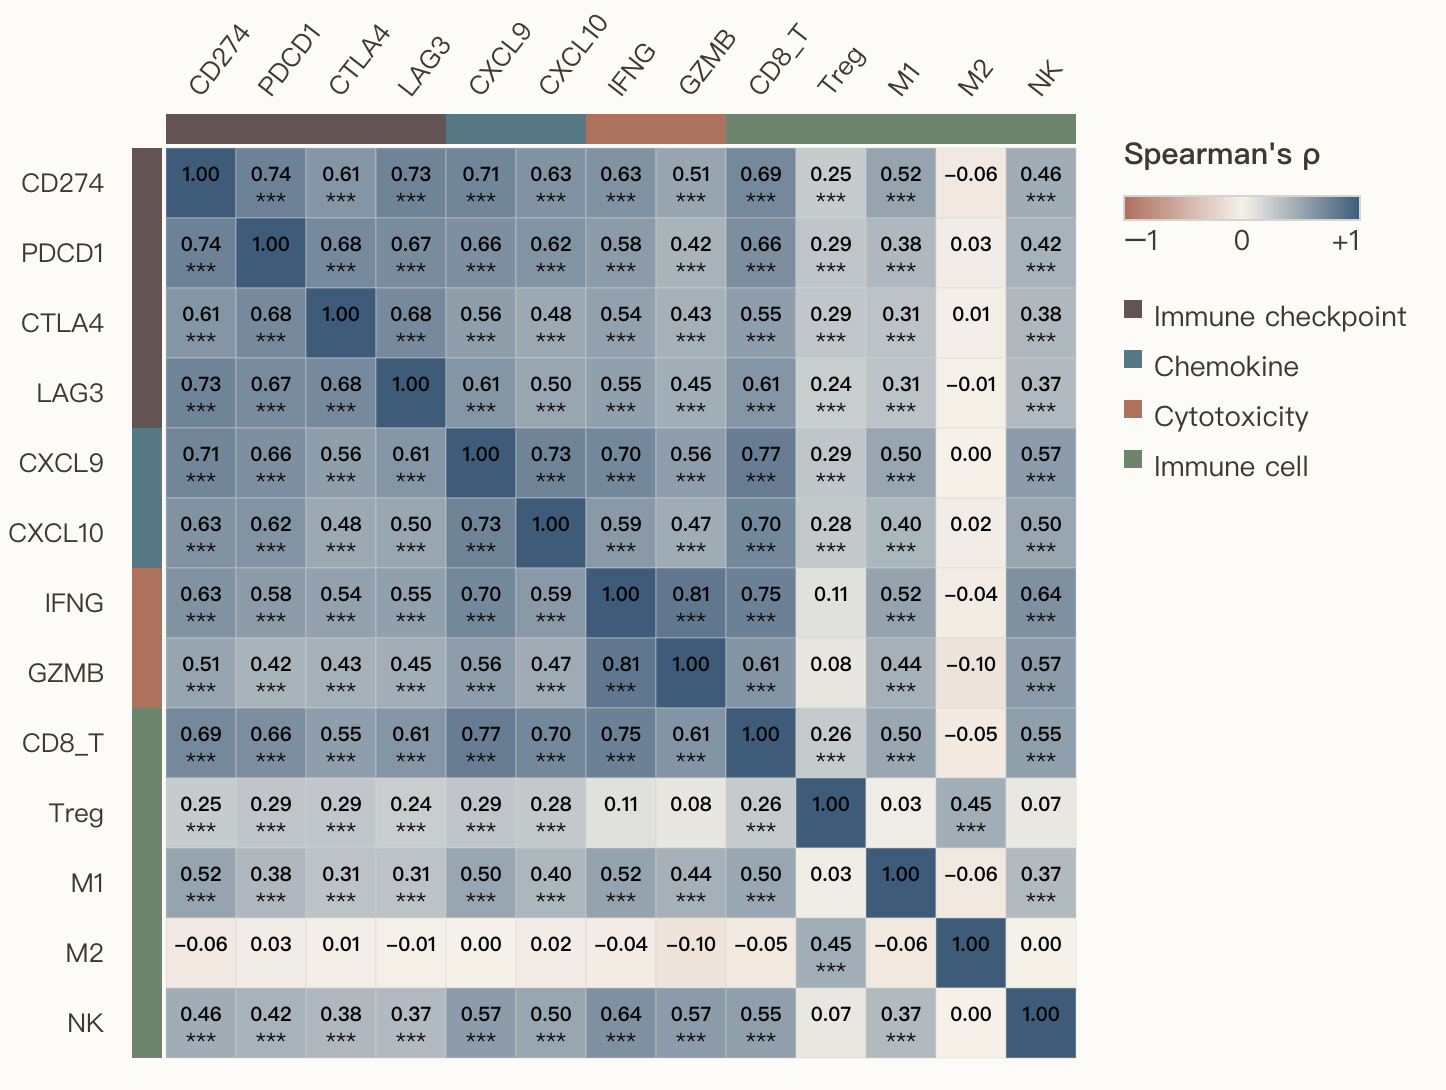Click the top green Immune cell annotation bar
The width and height of the screenshot is (1446, 1090).
coord(901,129)
